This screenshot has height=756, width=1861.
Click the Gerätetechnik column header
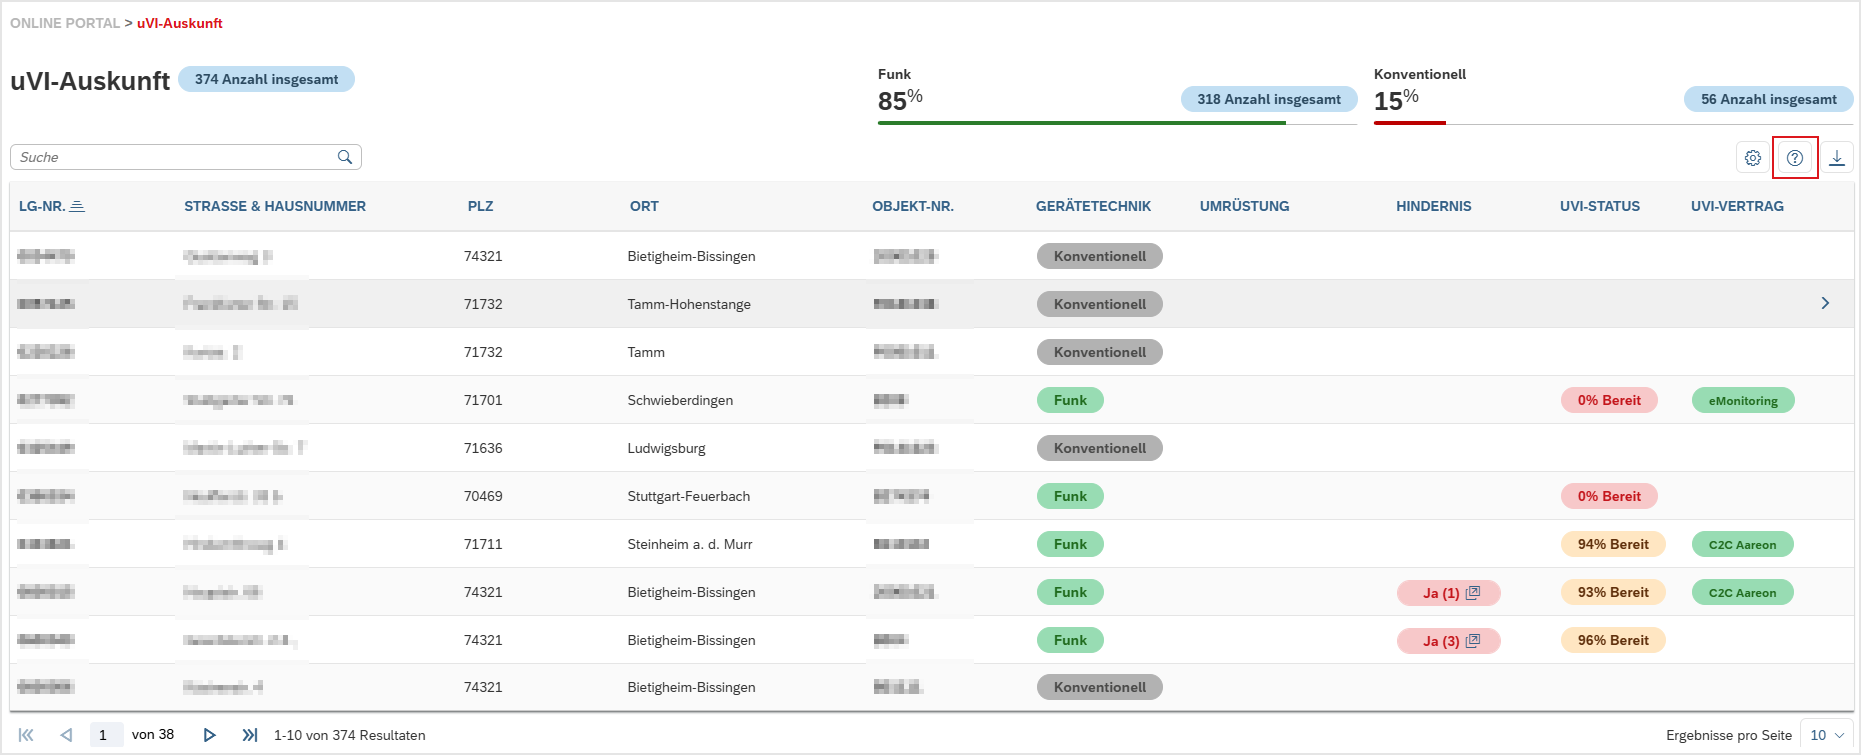[x=1093, y=206]
